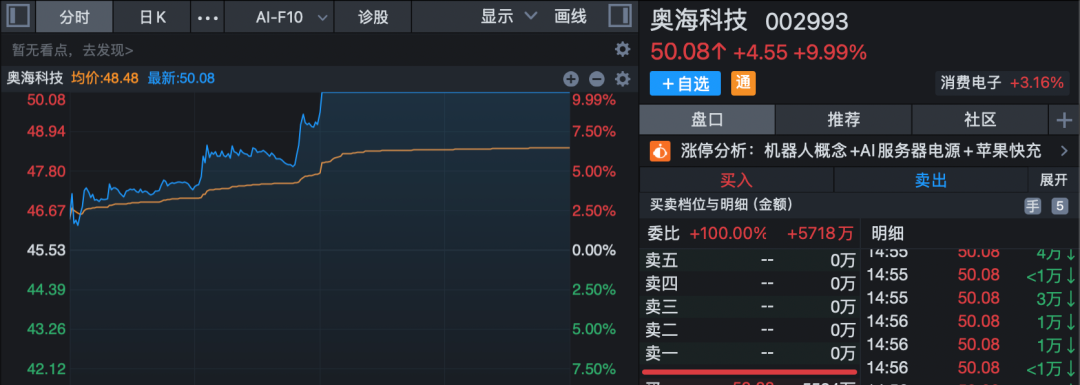Switch to the 推荐 tab
The width and height of the screenshot is (1080, 385).
[x=843, y=120]
